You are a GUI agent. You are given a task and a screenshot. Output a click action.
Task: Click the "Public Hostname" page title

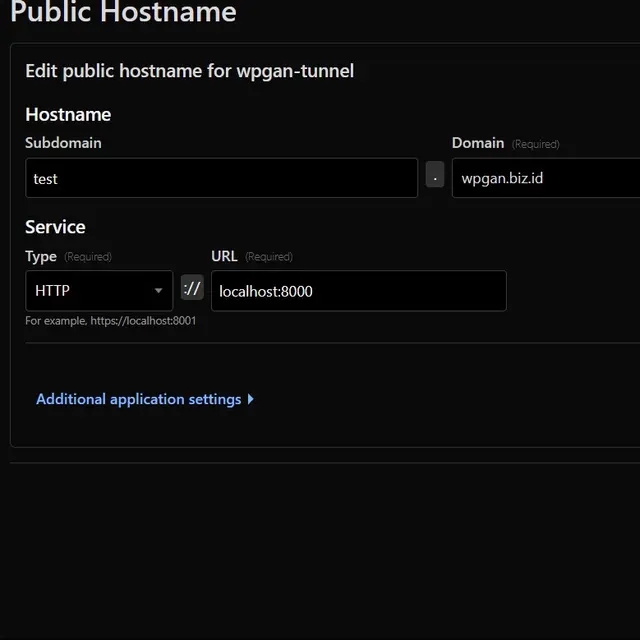click(123, 13)
